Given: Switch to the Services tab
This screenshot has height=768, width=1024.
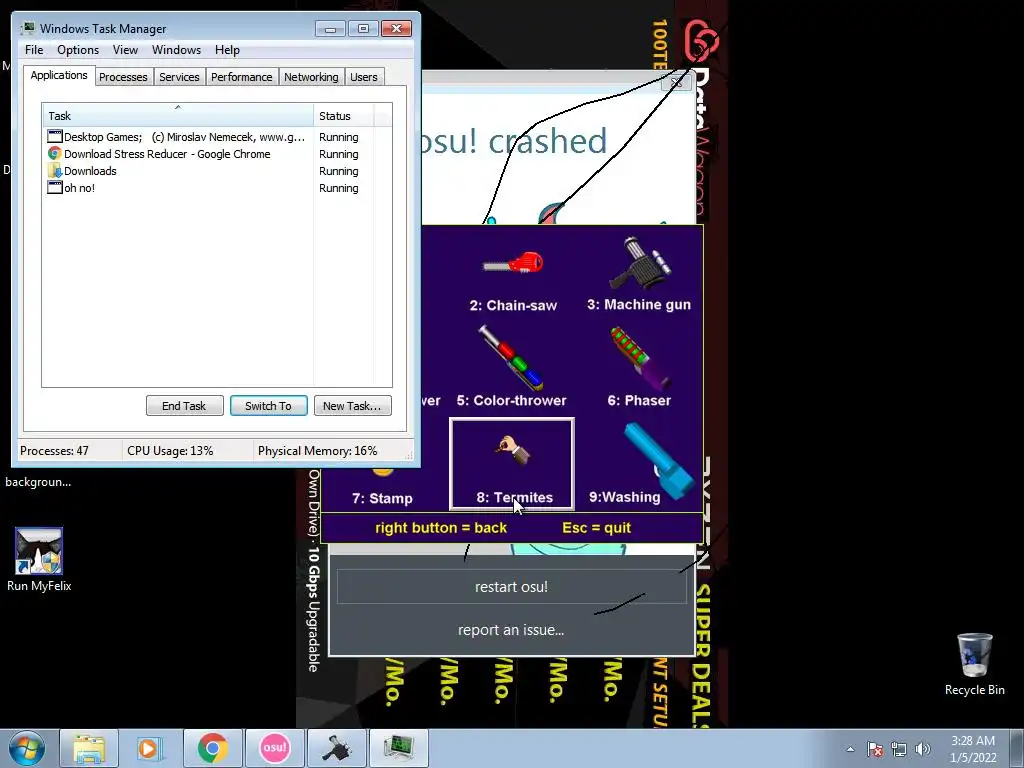Looking at the screenshot, I should click(179, 77).
